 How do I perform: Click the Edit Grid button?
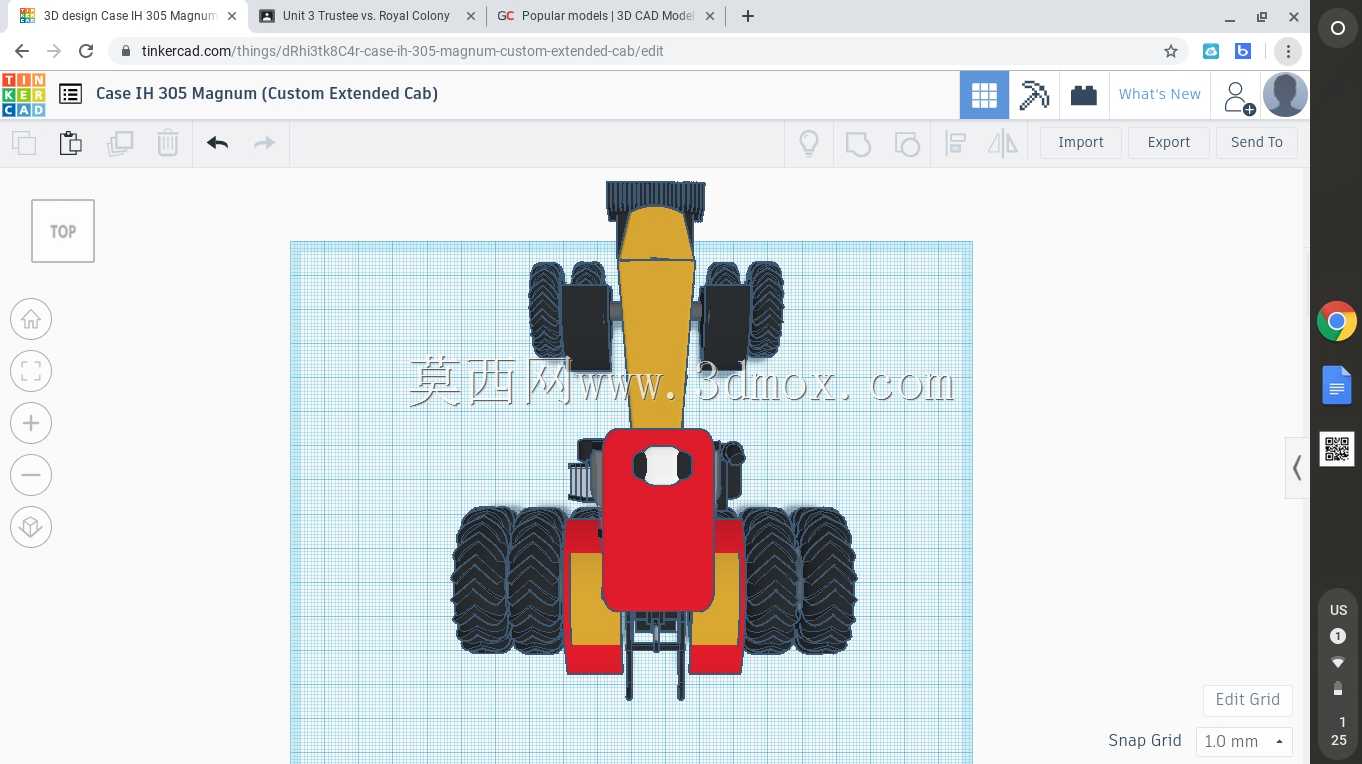coord(1248,700)
